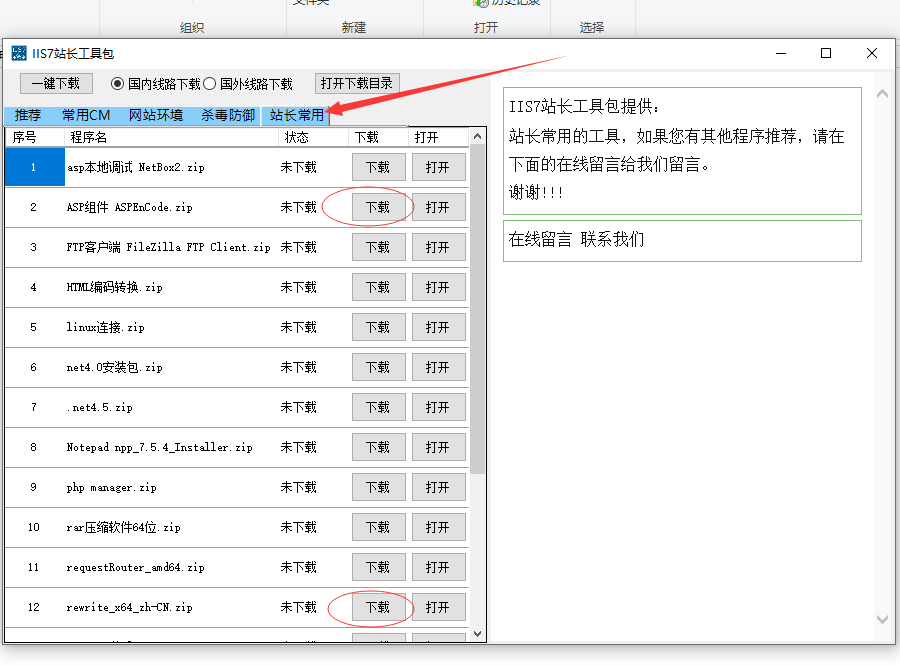Click the 一键下载 button
Viewport: 900px width, 665px height.
pos(56,84)
